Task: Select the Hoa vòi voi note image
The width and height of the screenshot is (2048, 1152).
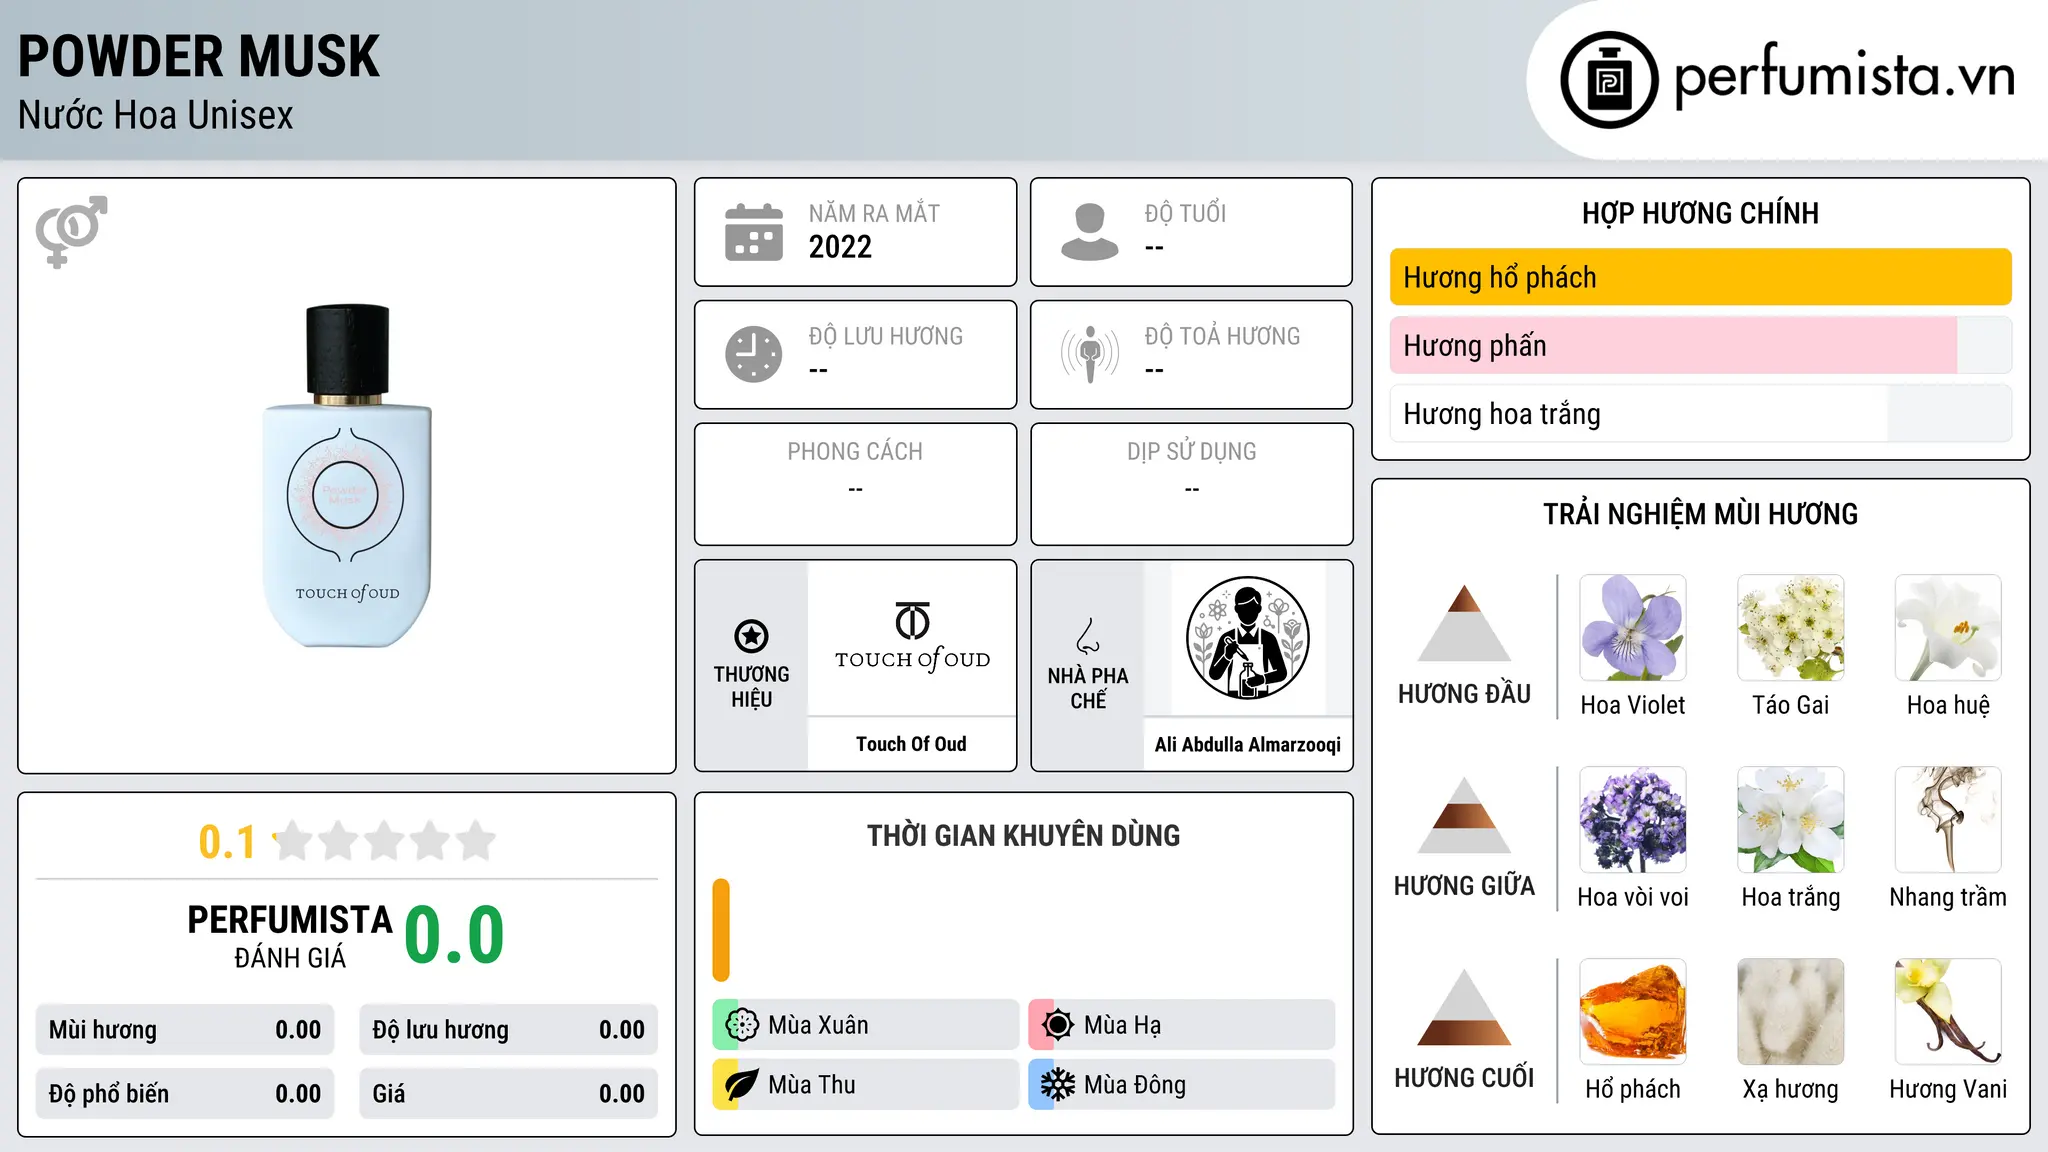Action: click(1633, 820)
